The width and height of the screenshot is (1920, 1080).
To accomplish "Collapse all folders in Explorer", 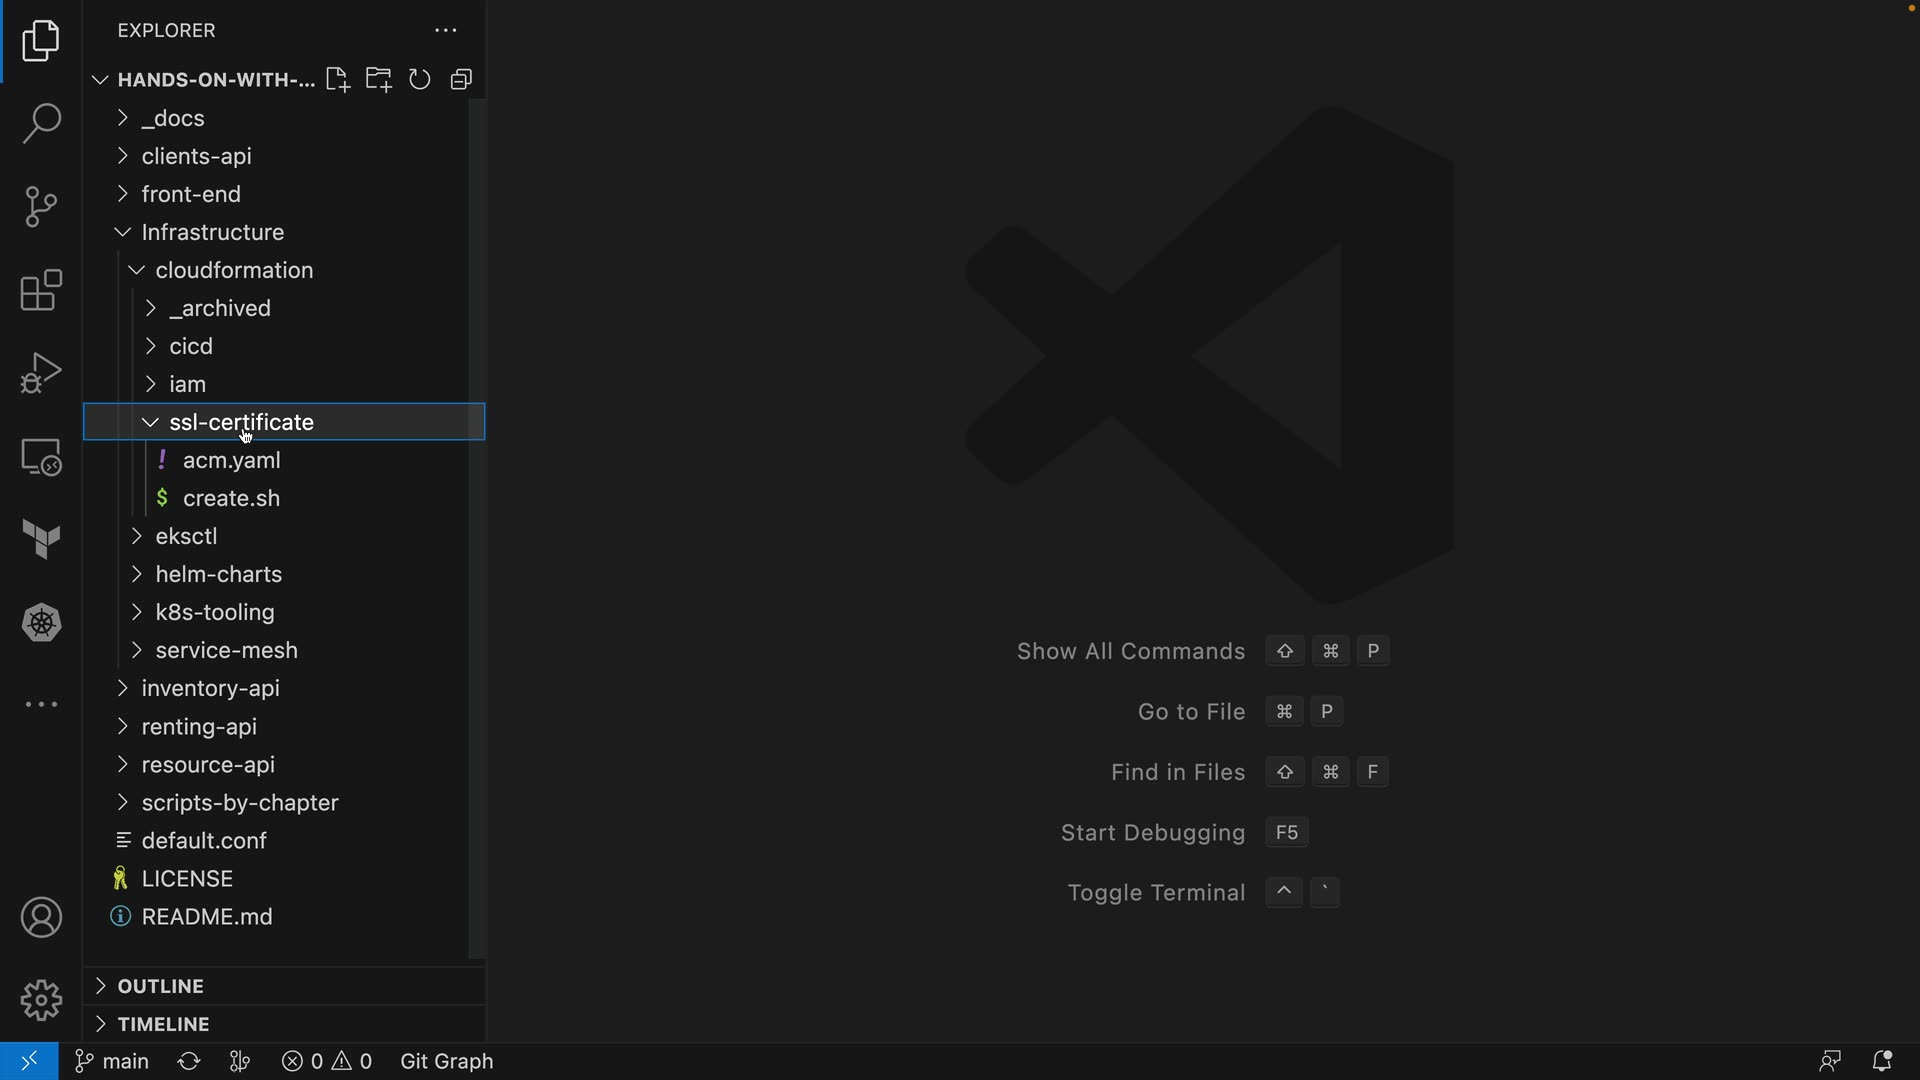I will tap(461, 80).
